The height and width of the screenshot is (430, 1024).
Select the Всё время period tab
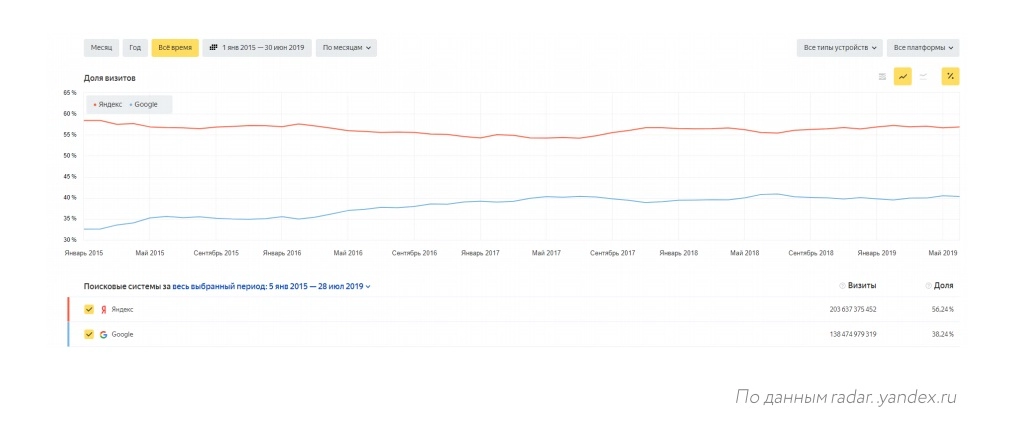pos(175,48)
